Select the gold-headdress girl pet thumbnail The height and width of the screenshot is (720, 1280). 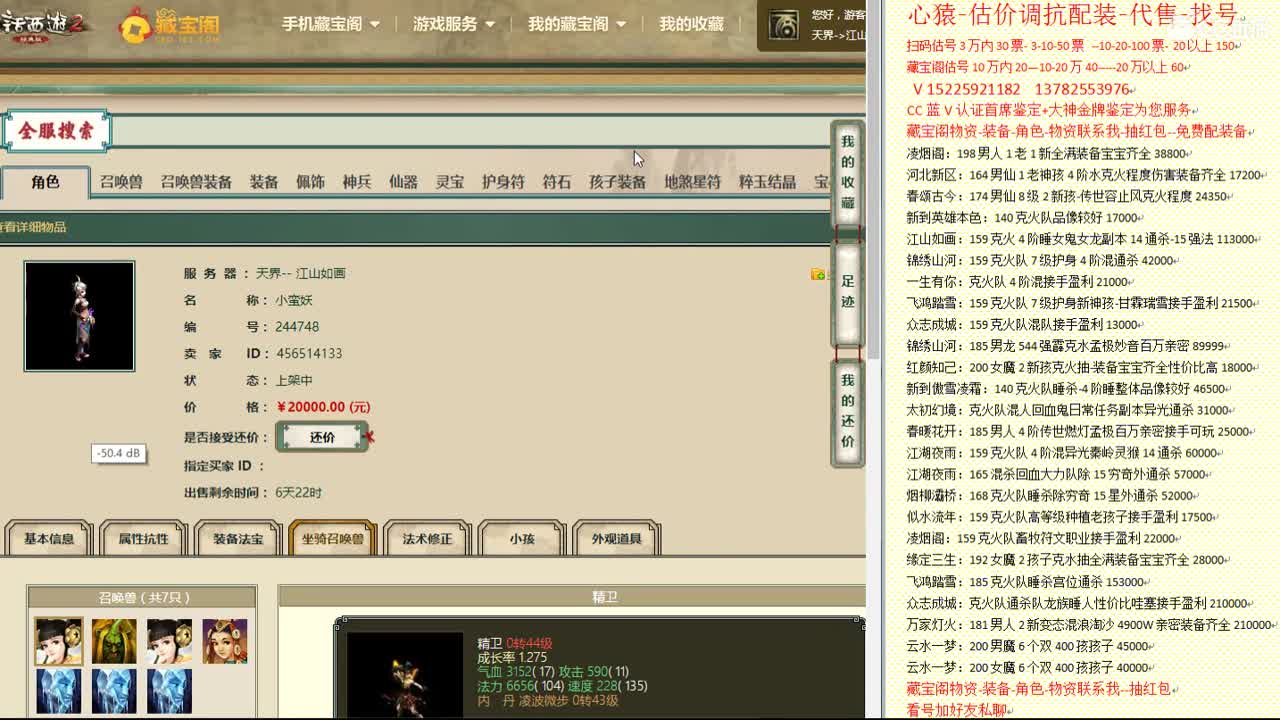tap(224, 641)
